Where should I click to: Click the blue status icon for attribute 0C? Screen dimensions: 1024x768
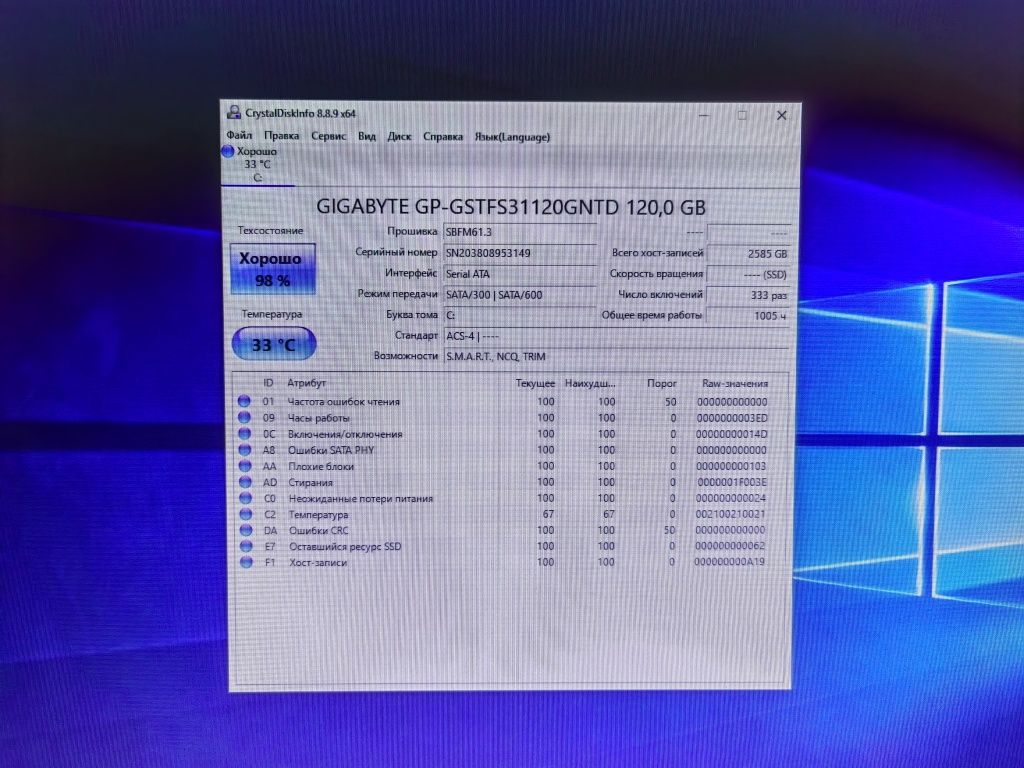(x=244, y=433)
